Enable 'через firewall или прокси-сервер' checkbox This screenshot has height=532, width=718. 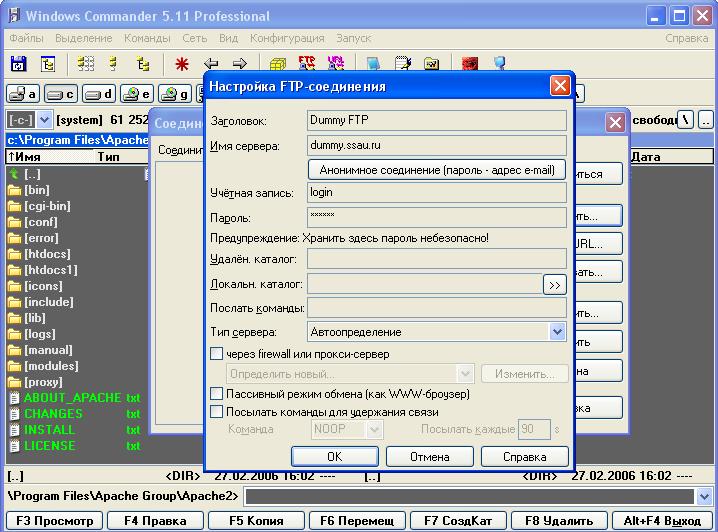(217, 354)
